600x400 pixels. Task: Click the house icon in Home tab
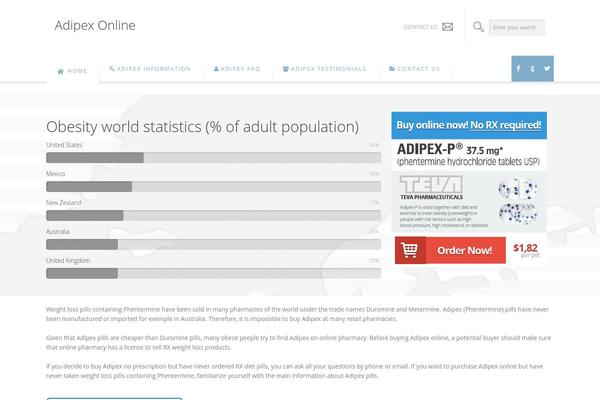(60, 71)
